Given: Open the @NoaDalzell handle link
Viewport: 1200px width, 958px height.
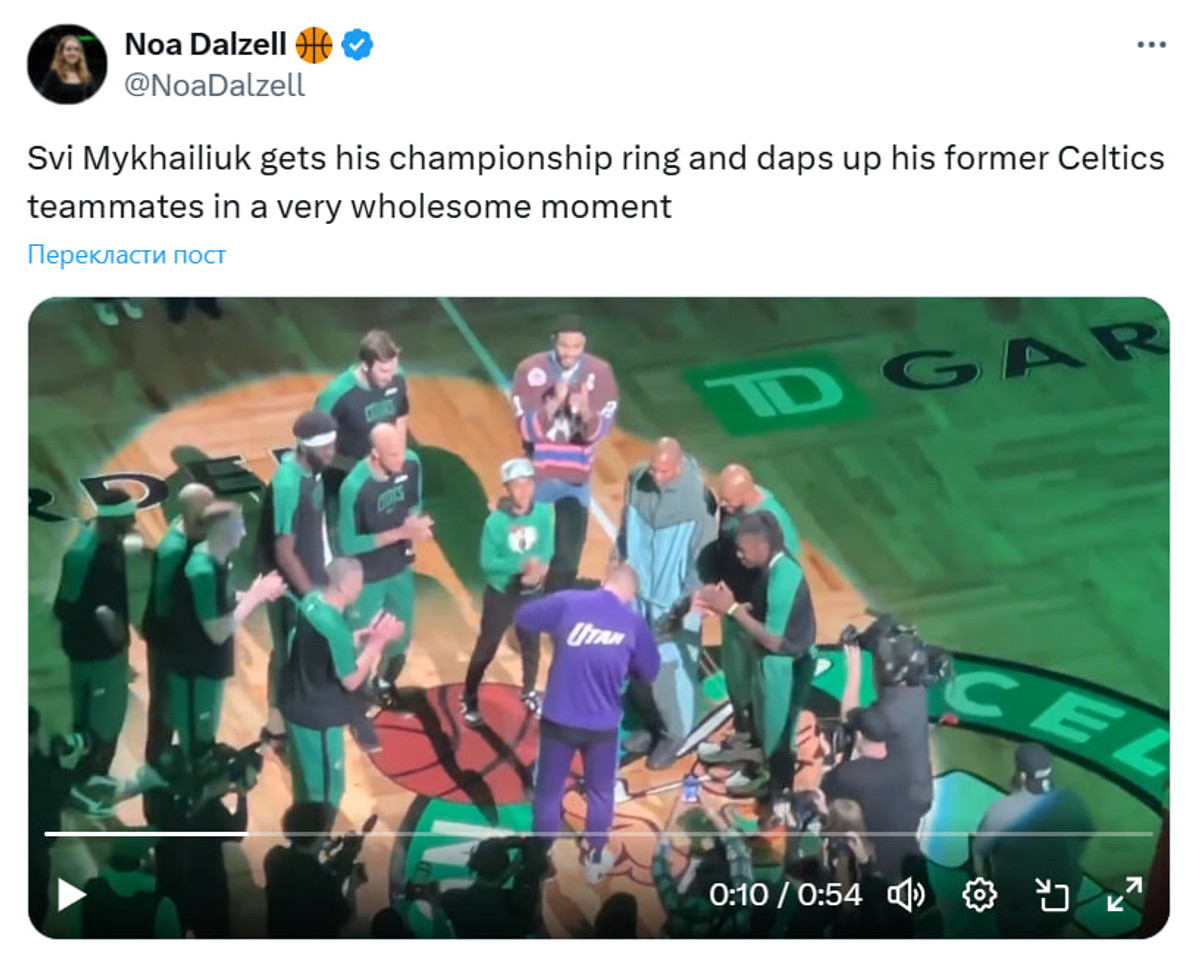Looking at the screenshot, I should coord(214,86).
